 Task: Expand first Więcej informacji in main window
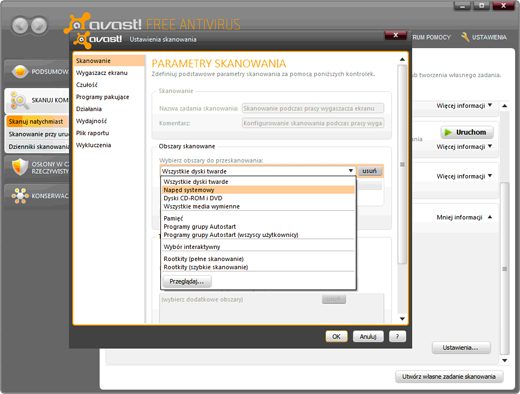tap(464, 105)
